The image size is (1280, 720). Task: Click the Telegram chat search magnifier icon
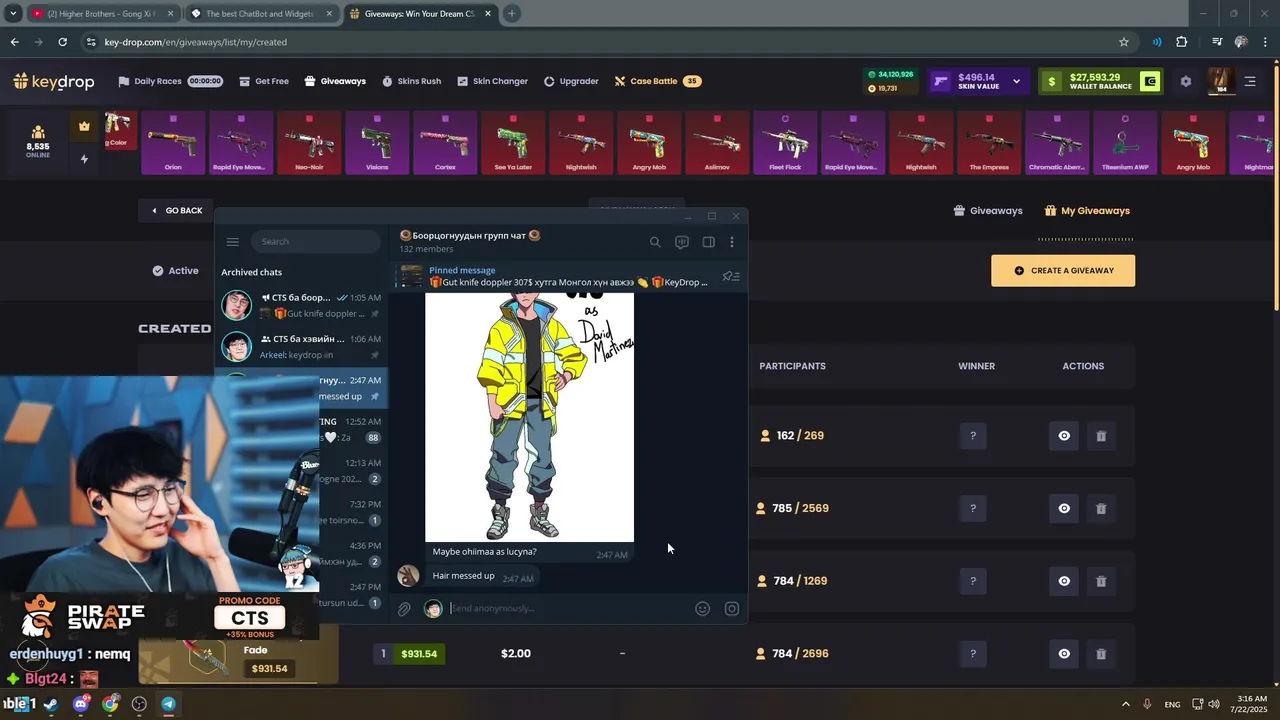(x=655, y=241)
